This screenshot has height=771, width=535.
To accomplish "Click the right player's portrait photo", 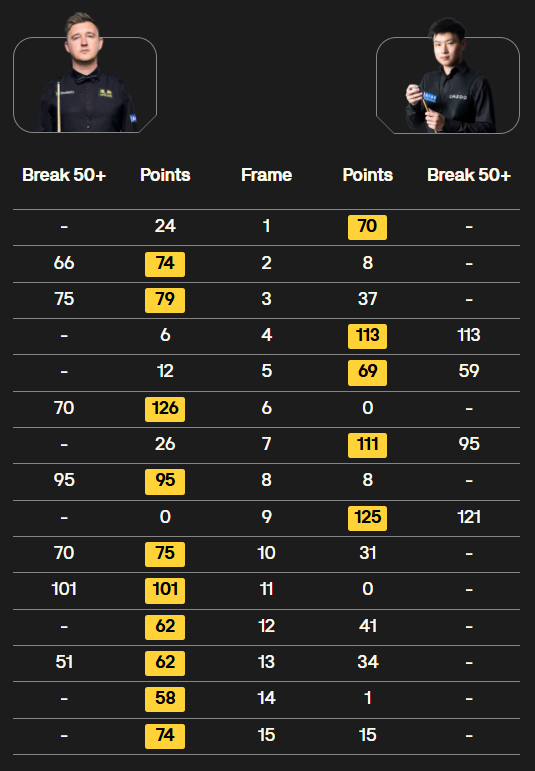I will coord(448,76).
